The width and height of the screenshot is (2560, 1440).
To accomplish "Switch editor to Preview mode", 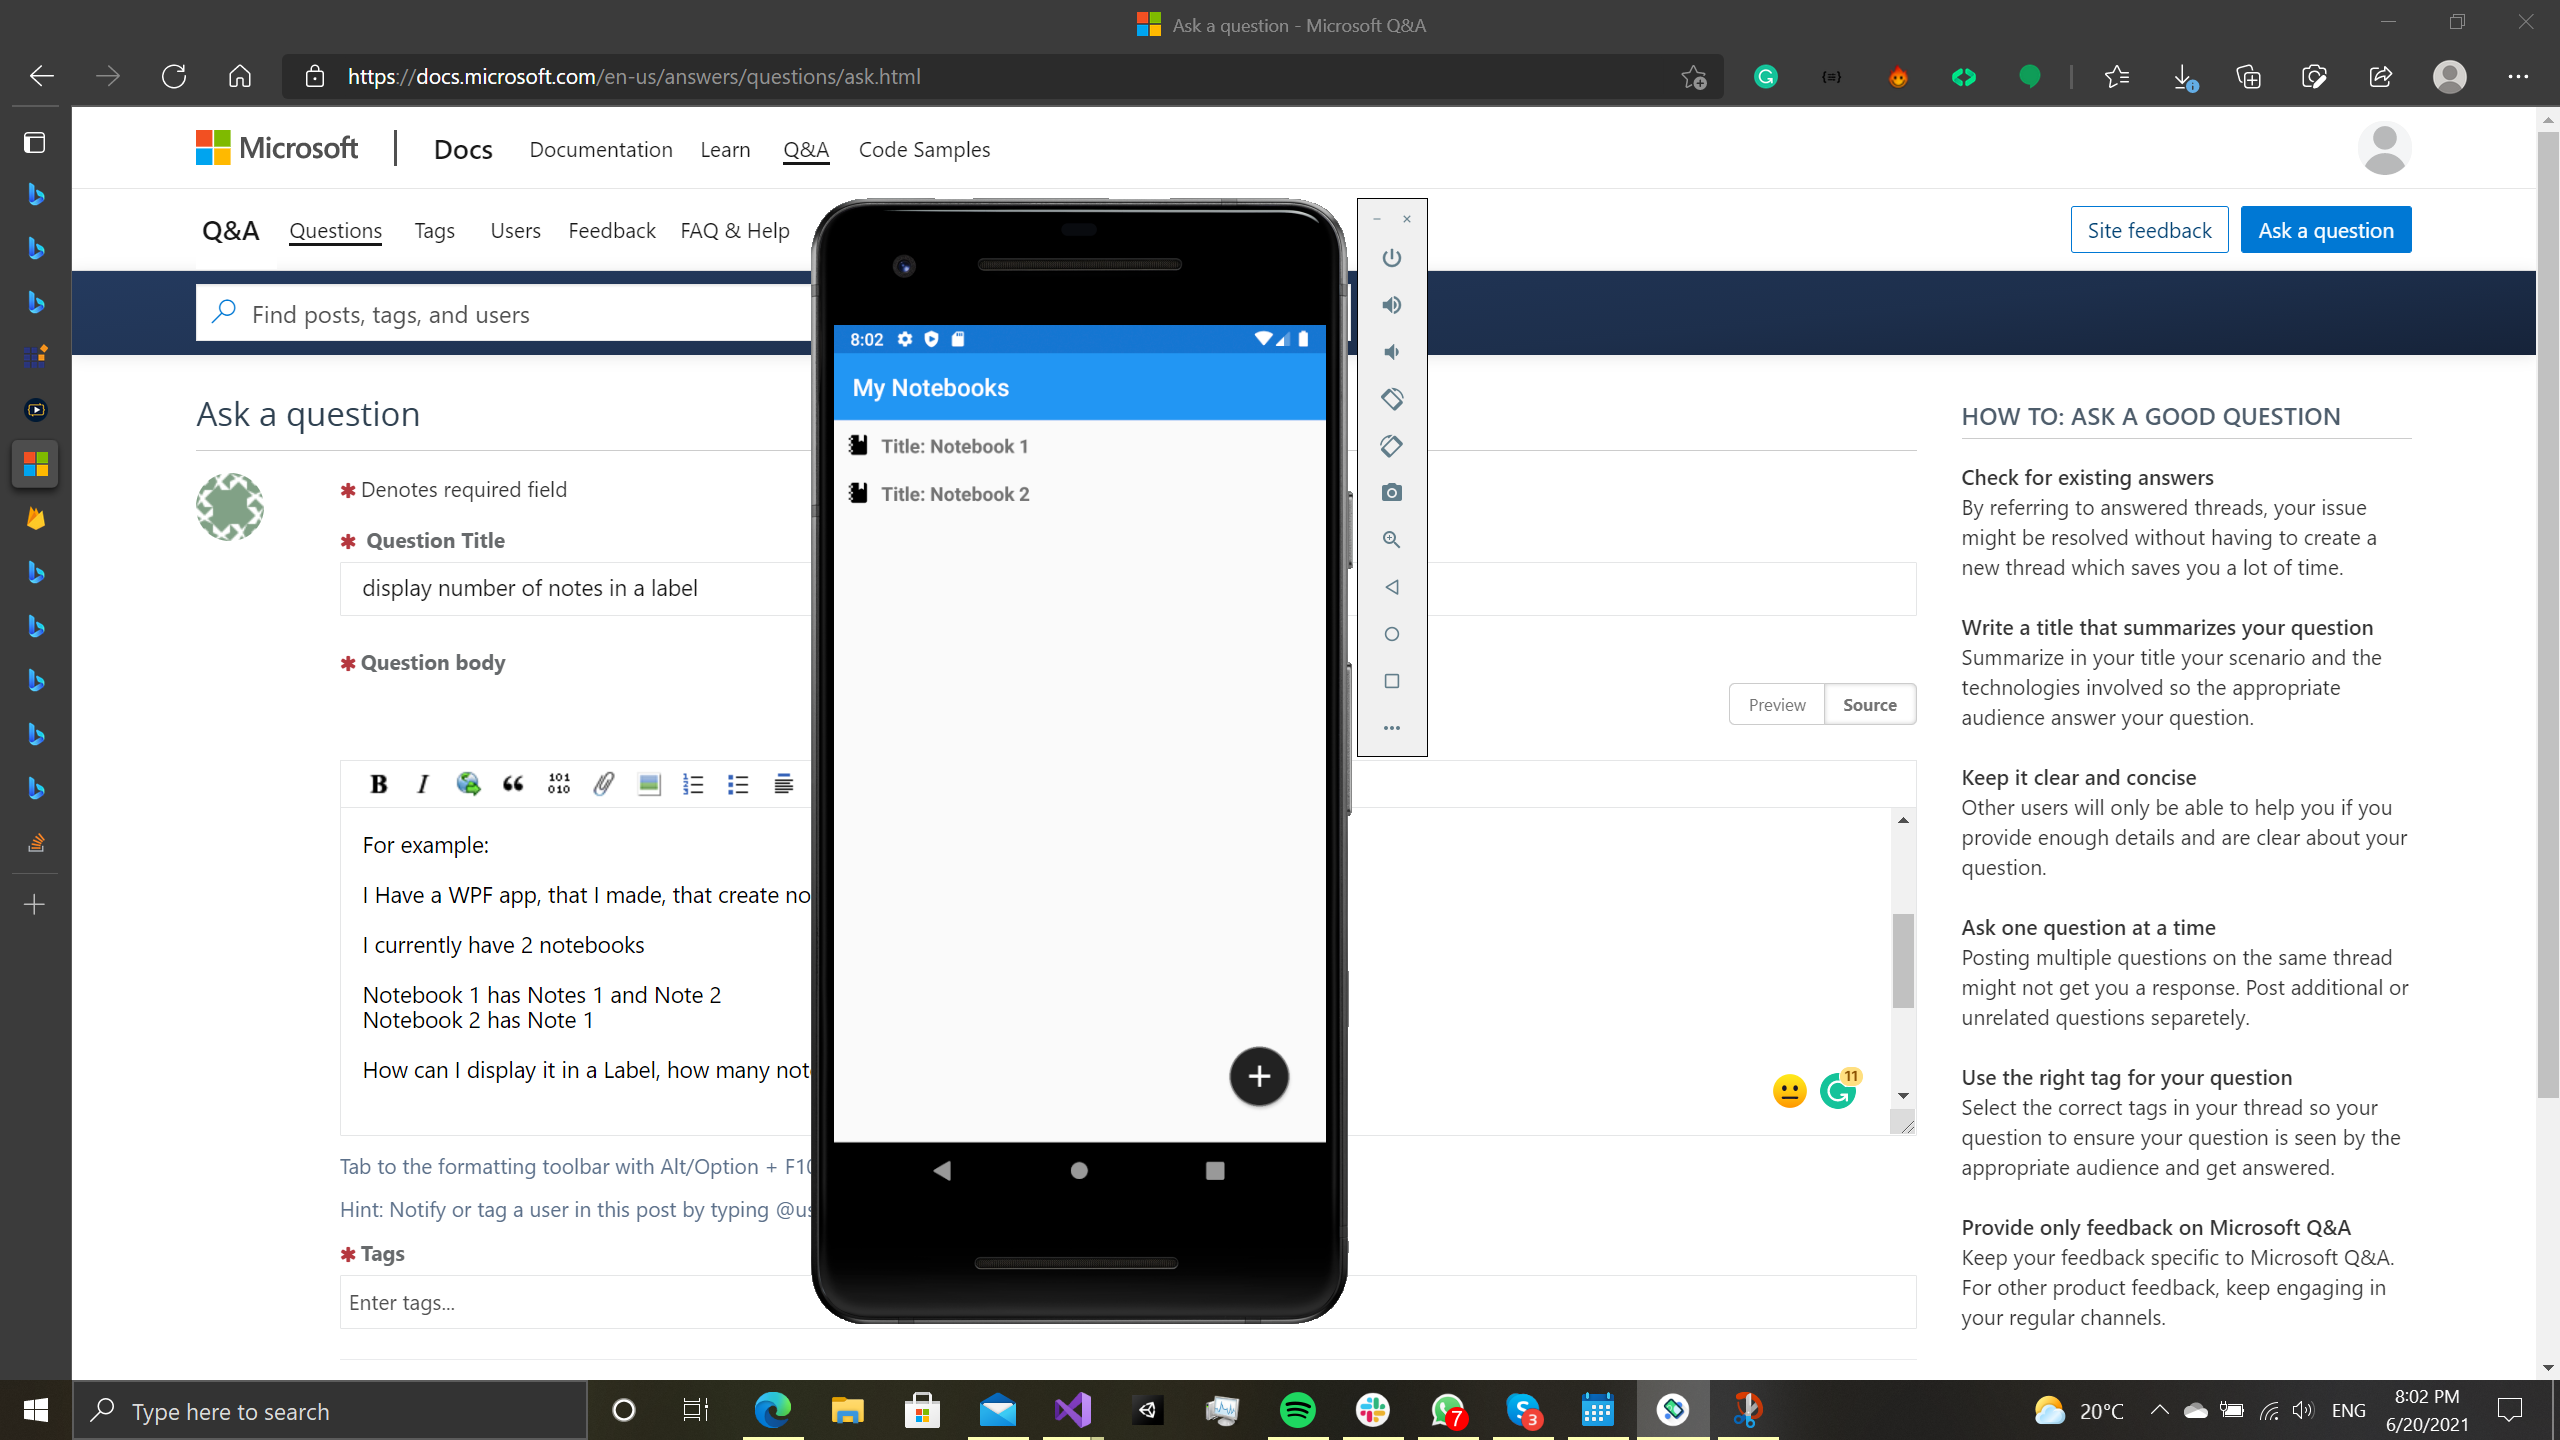I will [1776, 705].
